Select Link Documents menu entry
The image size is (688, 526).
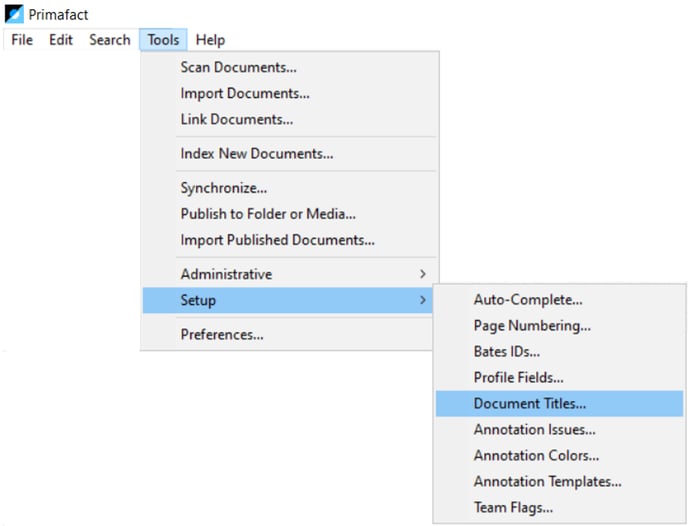coord(290,119)
